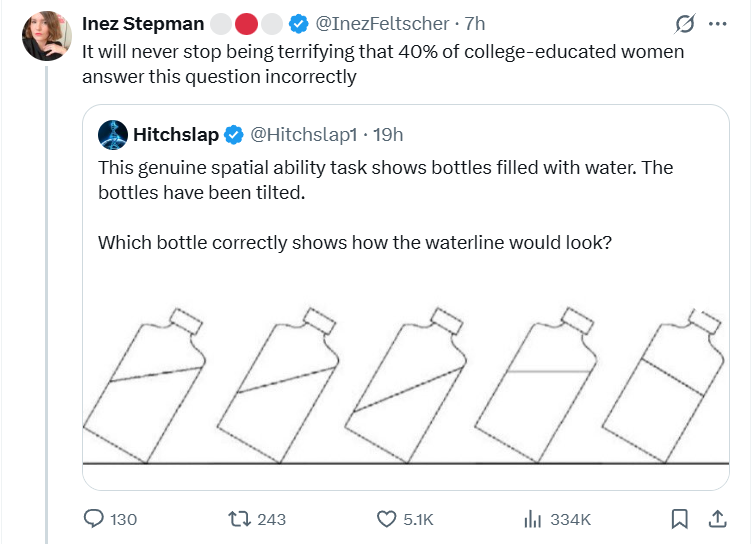
Task: Open the Hitchslap display name
Action: 175,134
